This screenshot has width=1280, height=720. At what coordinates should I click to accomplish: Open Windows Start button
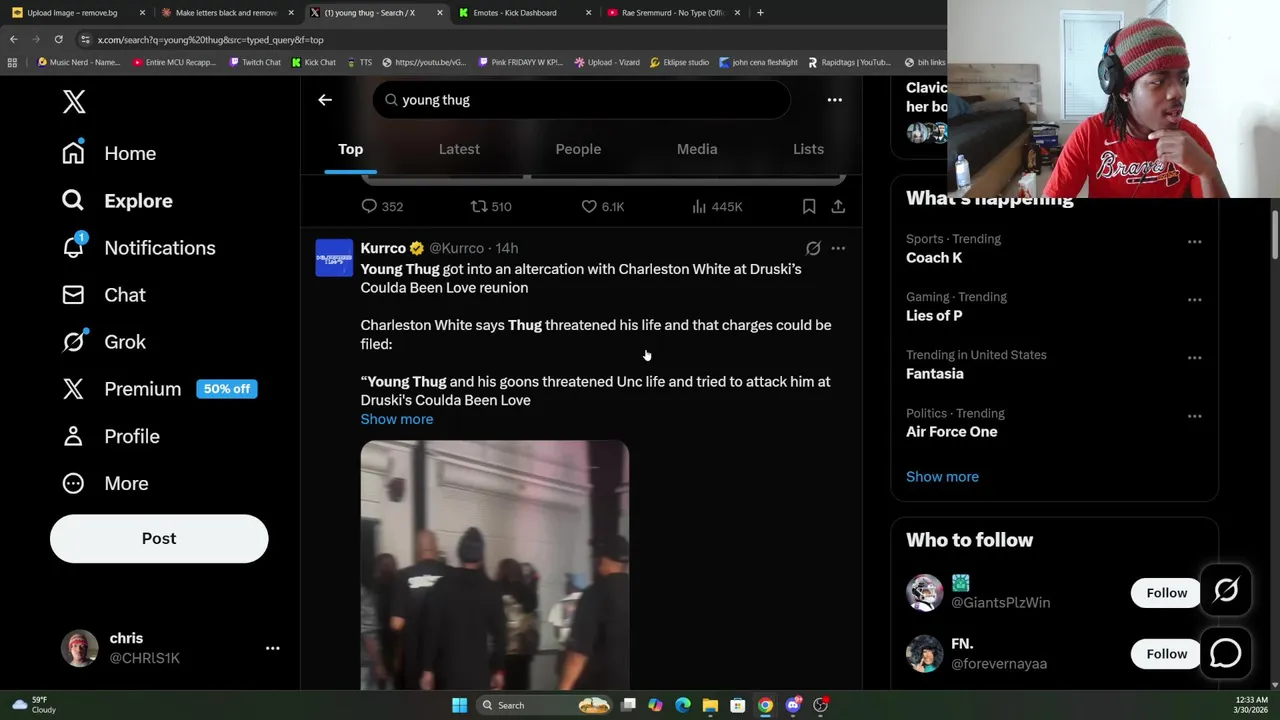point(459,705)
